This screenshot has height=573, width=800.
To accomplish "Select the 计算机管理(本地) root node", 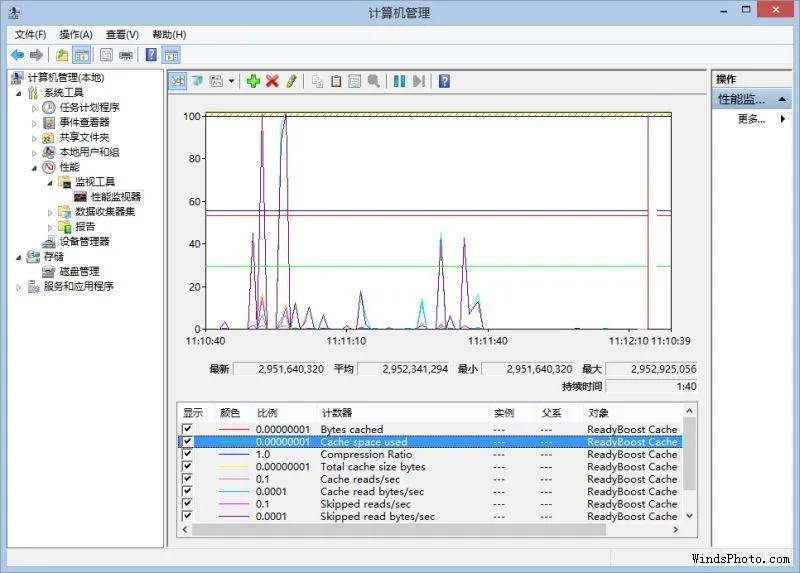I will coord(66,78).
